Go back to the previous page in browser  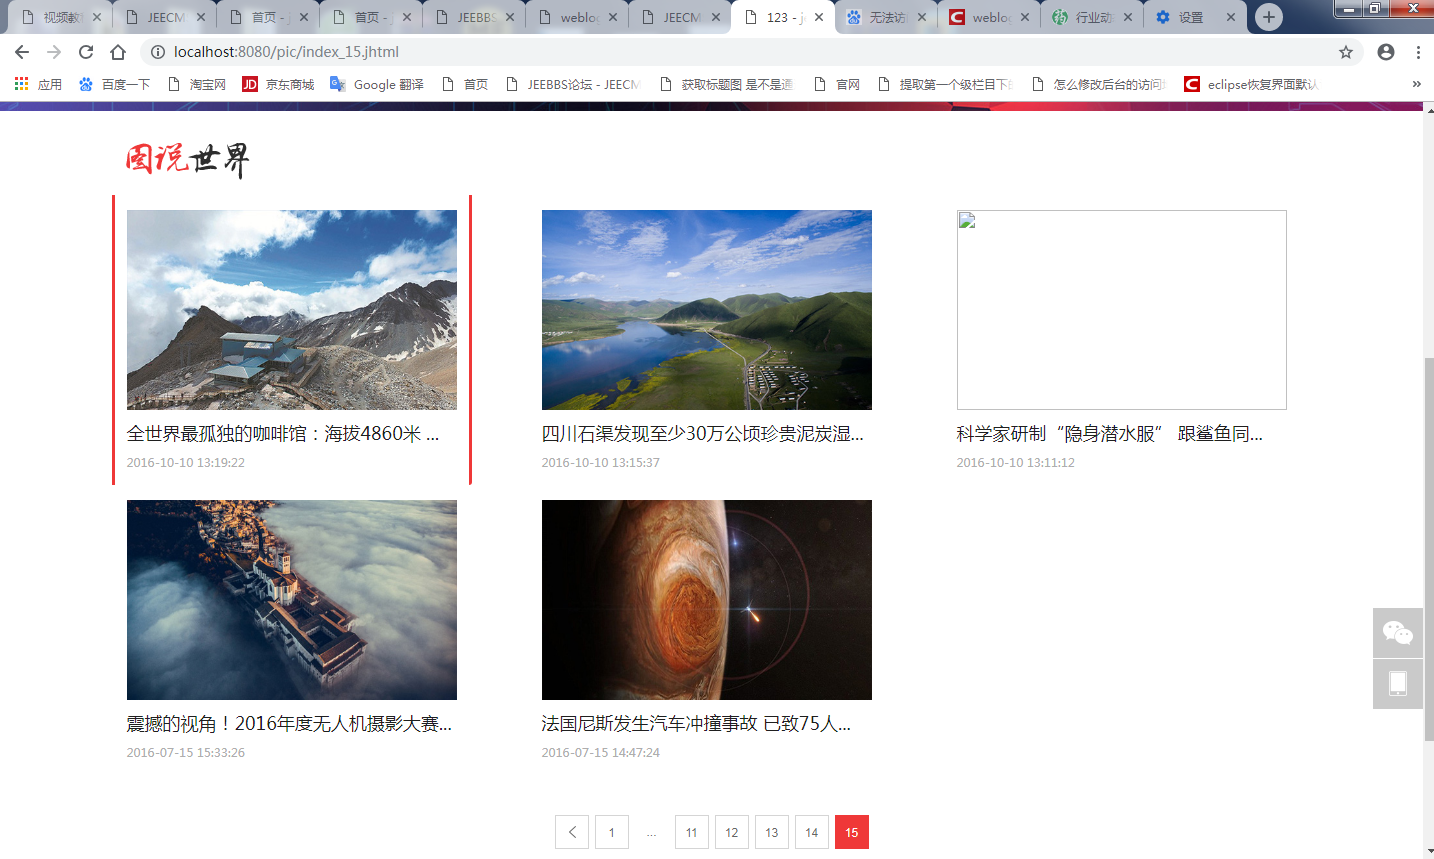coord(22,52)
